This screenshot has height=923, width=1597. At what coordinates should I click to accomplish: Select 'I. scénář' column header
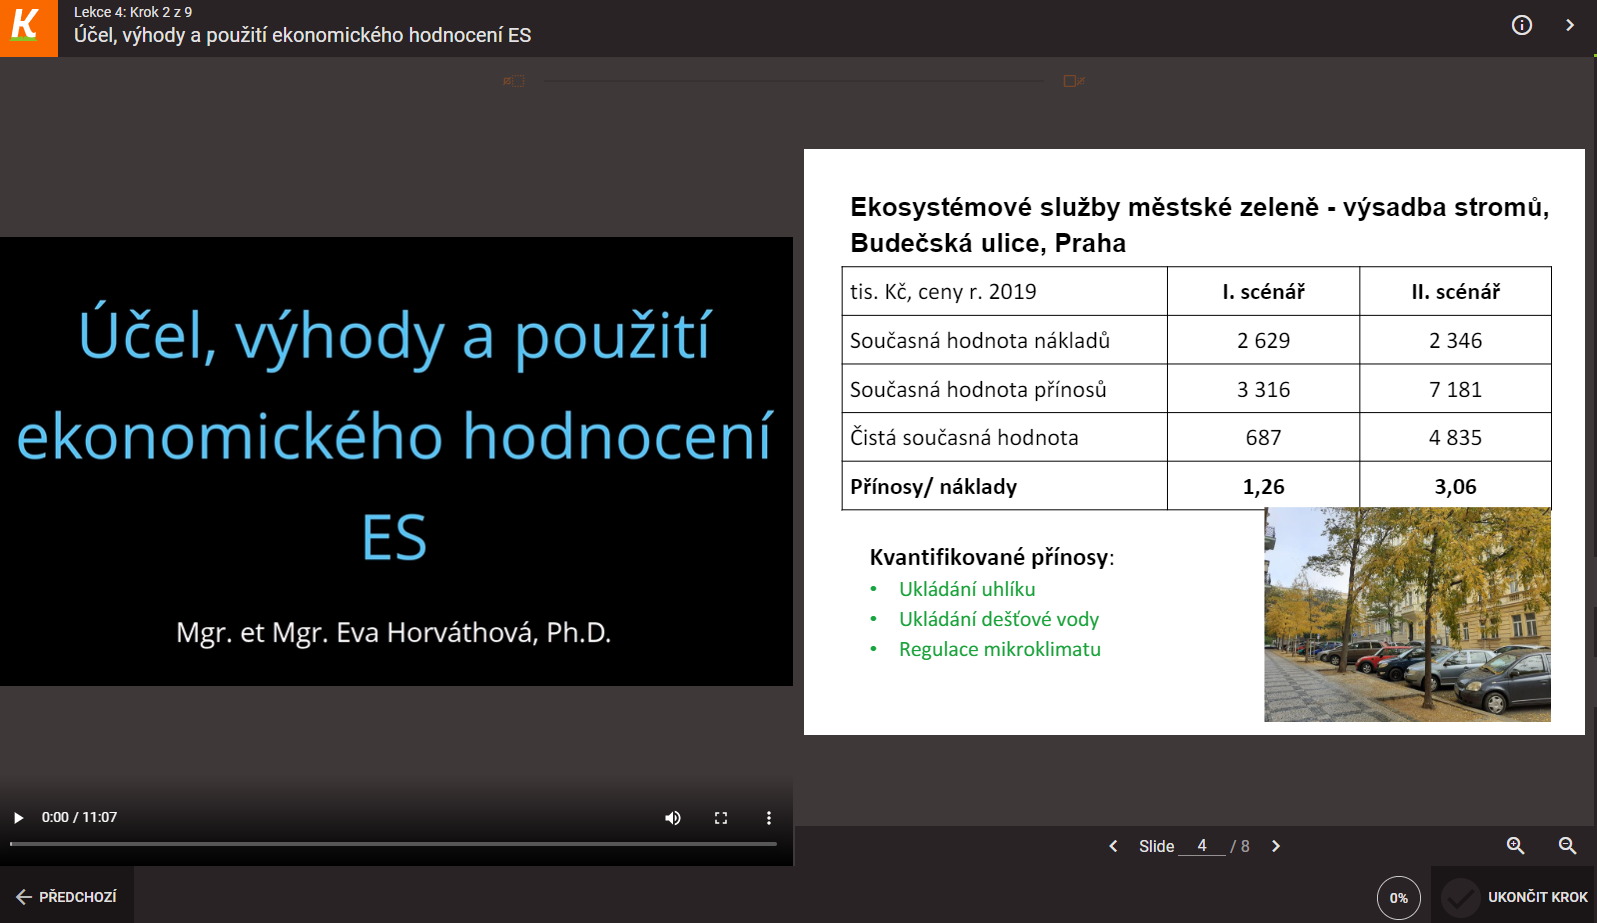(x=1263, y=292)
